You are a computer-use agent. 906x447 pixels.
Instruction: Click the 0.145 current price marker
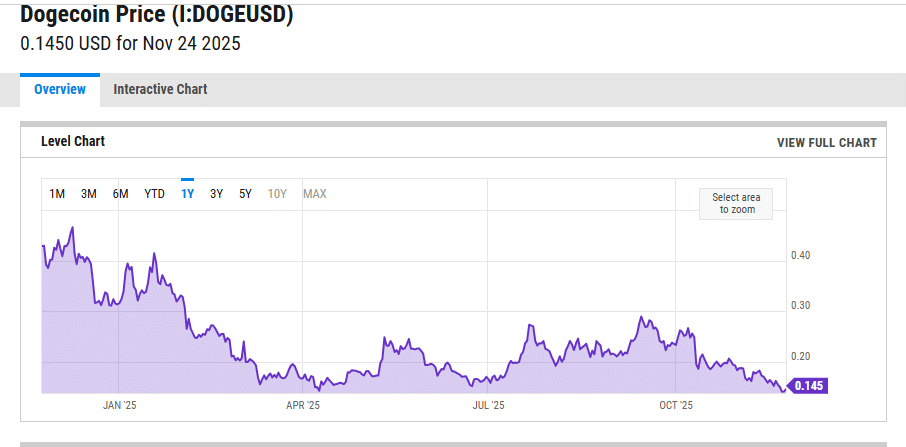(x=808, y=386)
